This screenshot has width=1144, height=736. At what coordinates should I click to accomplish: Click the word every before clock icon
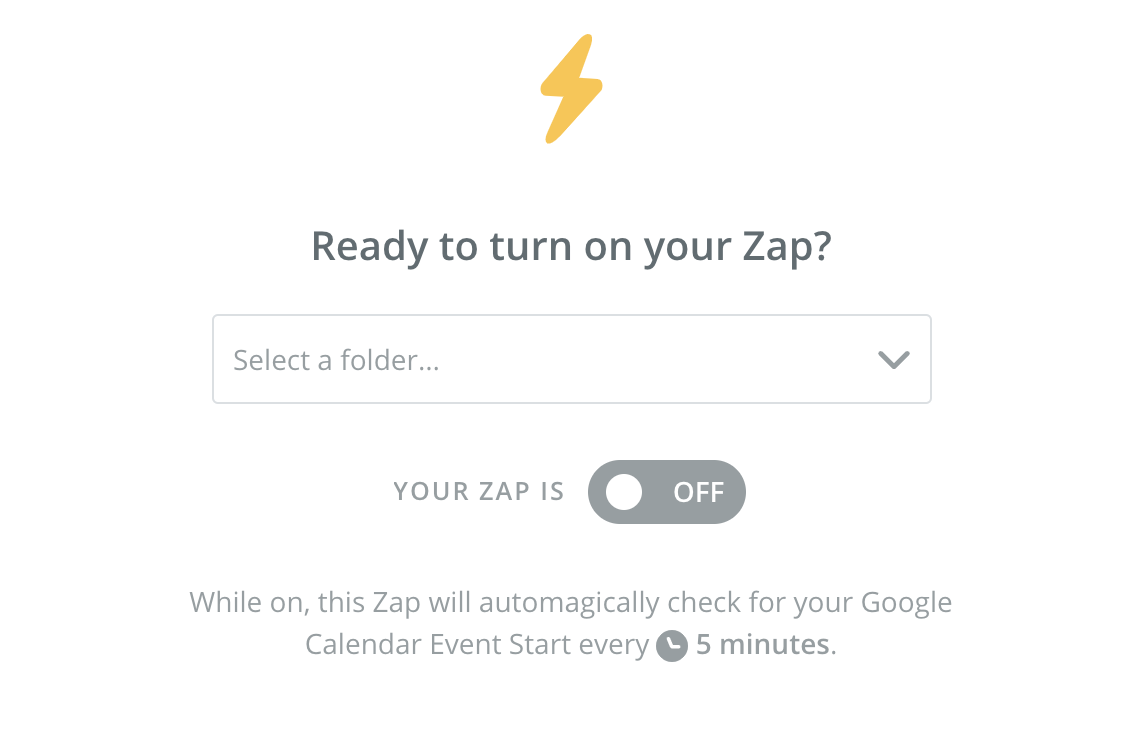pyautogui.click(x=613, y=646)
